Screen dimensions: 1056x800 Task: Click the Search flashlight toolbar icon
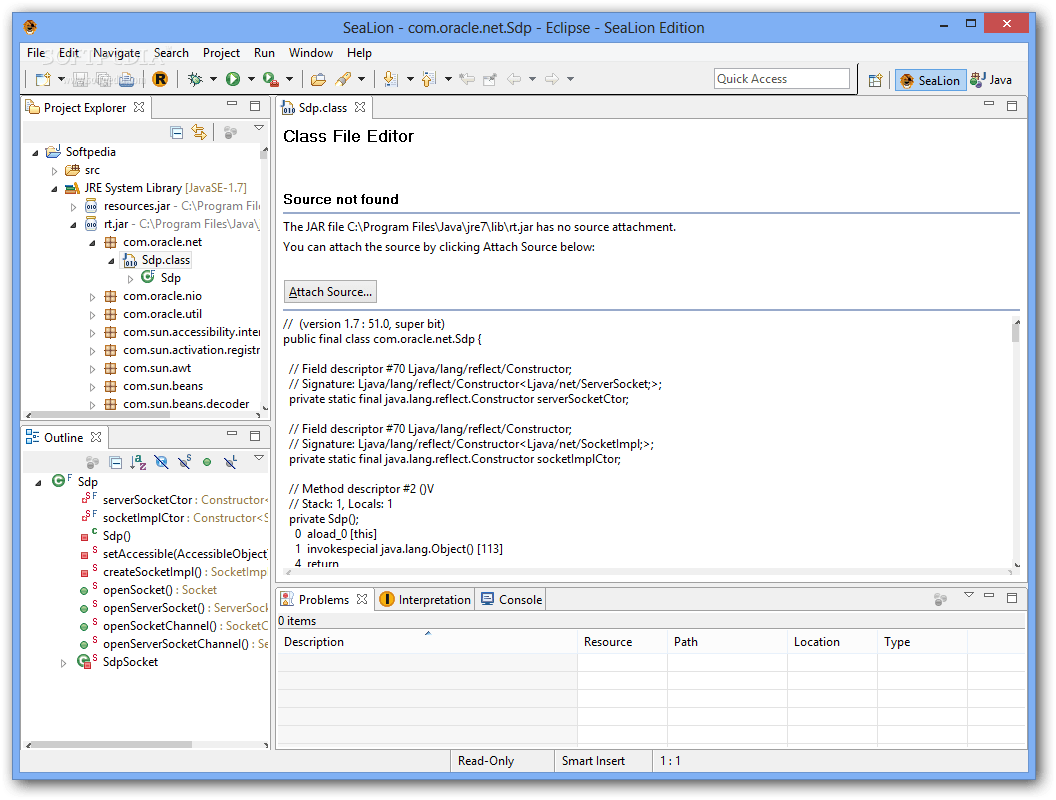pos(343,79)
